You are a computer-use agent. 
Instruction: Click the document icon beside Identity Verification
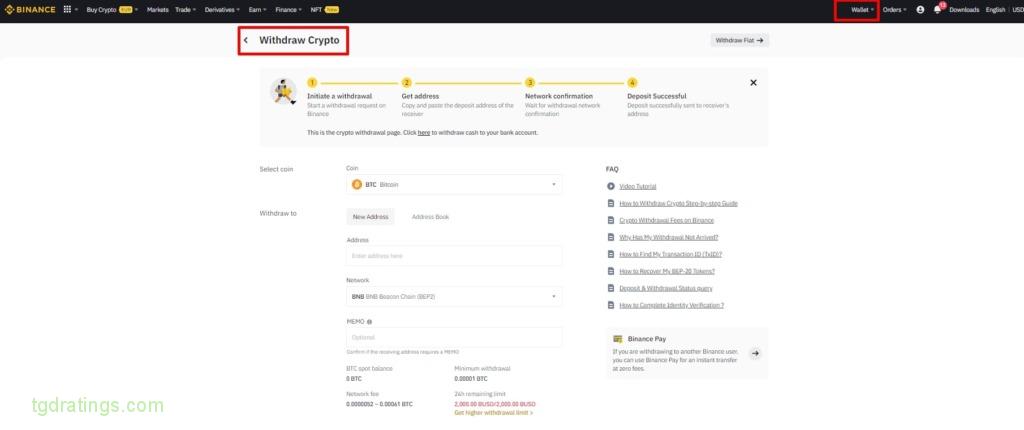611,305
